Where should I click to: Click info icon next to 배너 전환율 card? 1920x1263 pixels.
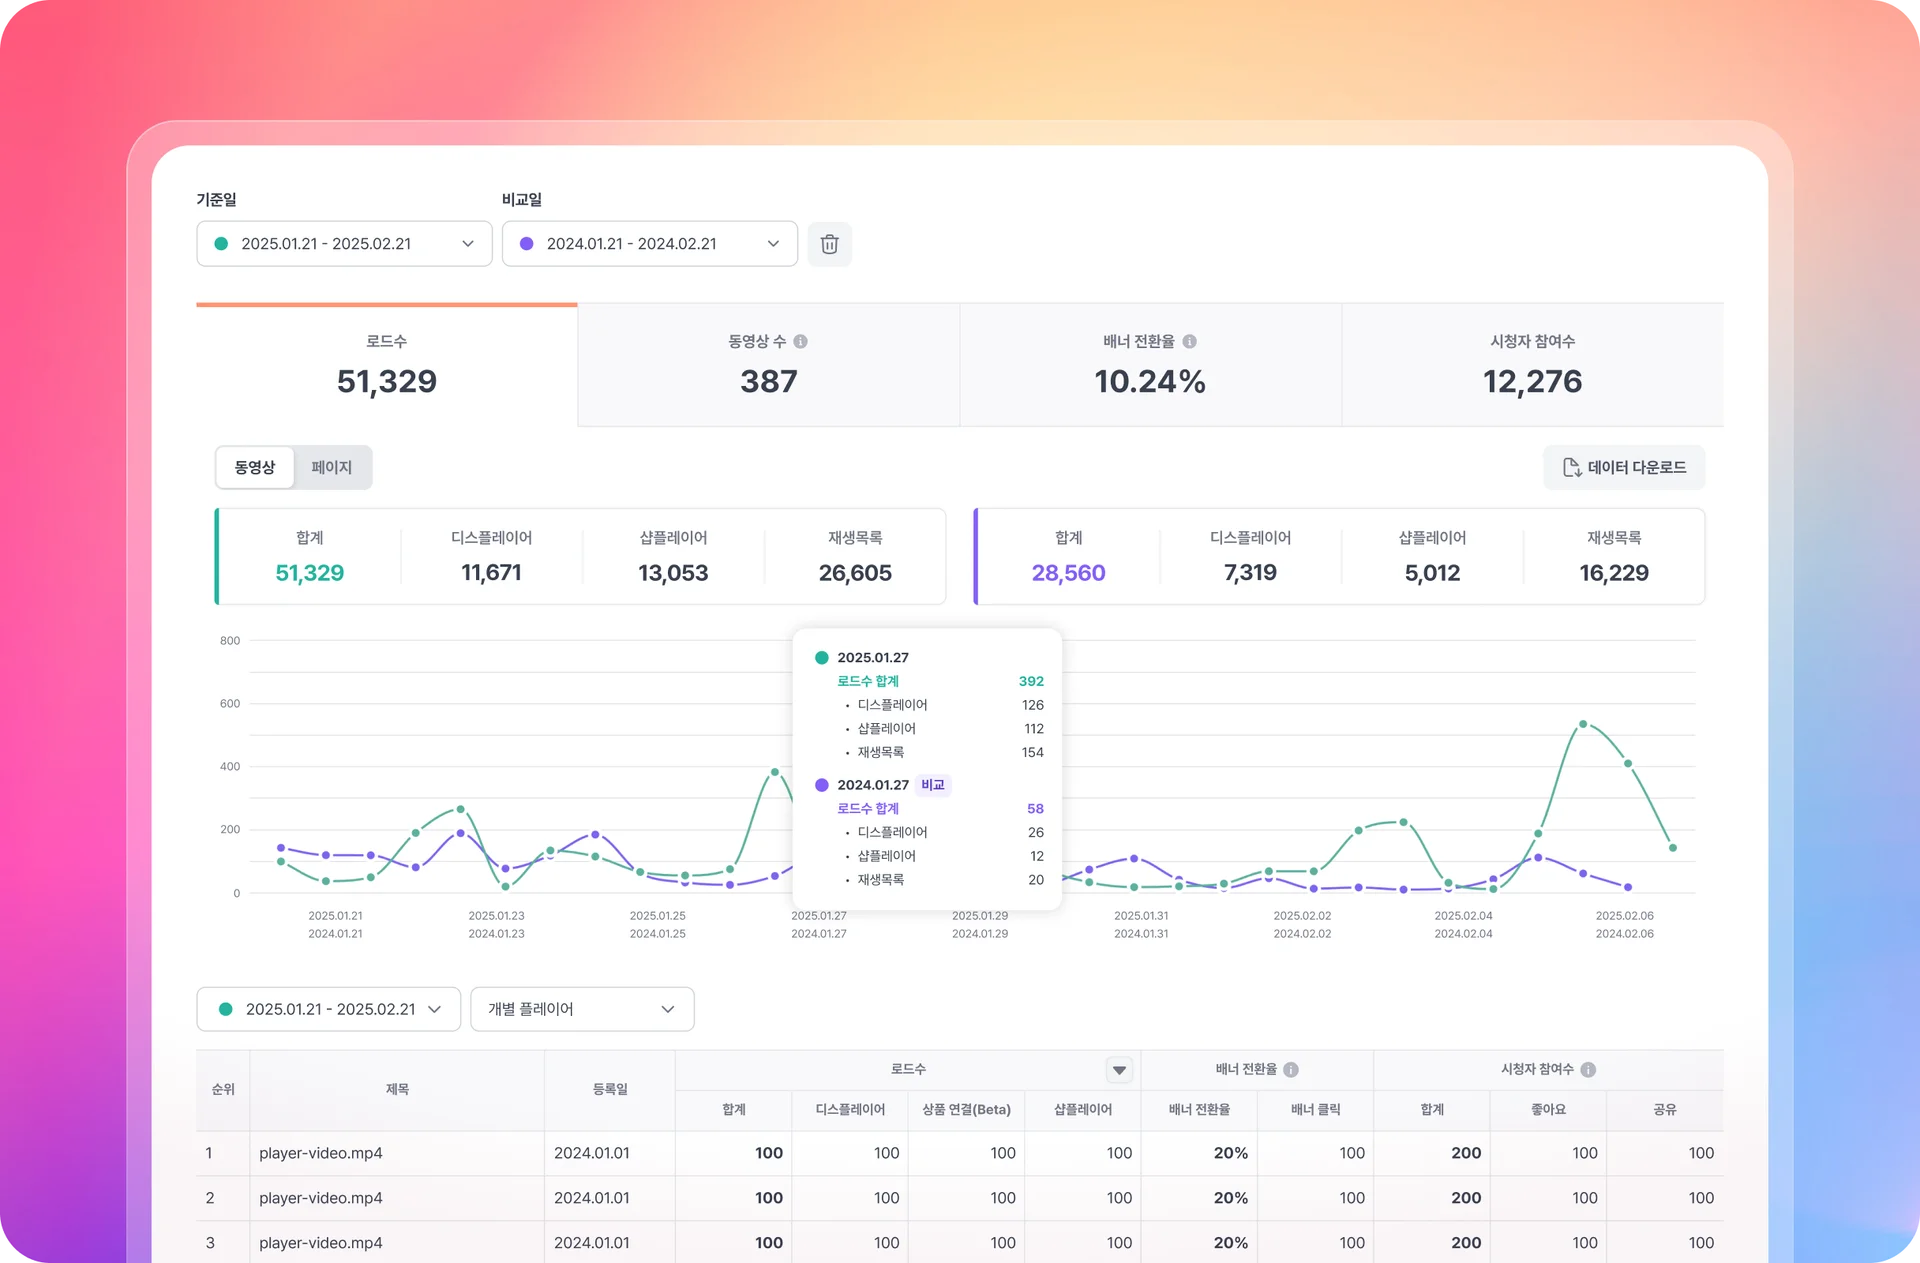(1189, 341)
